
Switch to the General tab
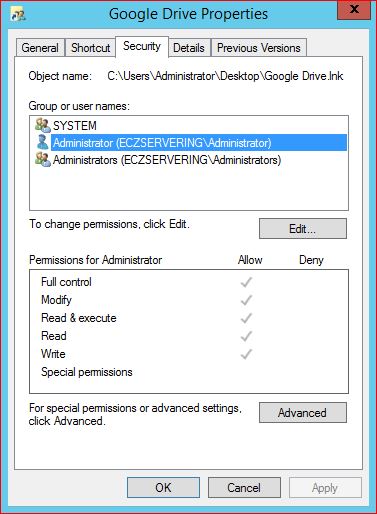click(x=40, y=48)
